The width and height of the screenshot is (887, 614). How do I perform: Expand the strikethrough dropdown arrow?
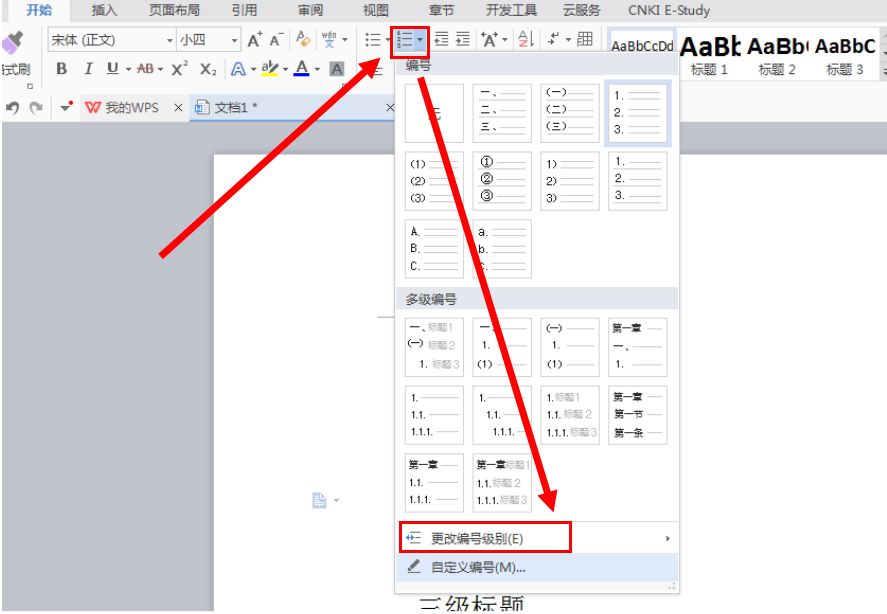tap(161, 69)
